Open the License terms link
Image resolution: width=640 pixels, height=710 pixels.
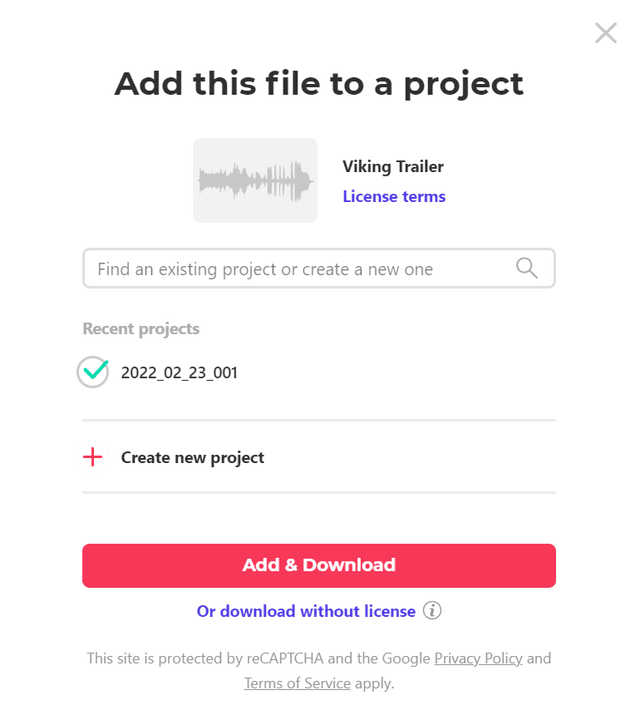[x=394, y=197]
